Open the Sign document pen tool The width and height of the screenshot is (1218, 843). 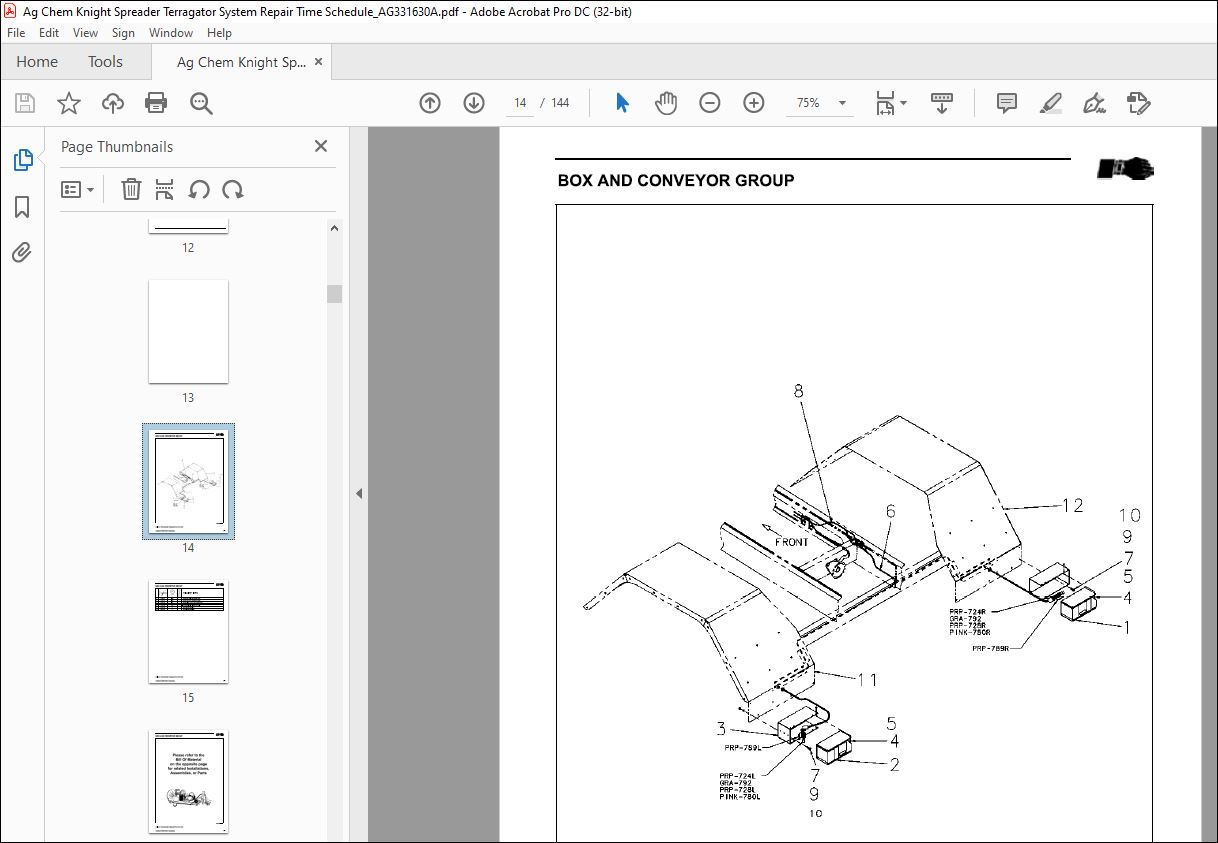click(1094, 103)
